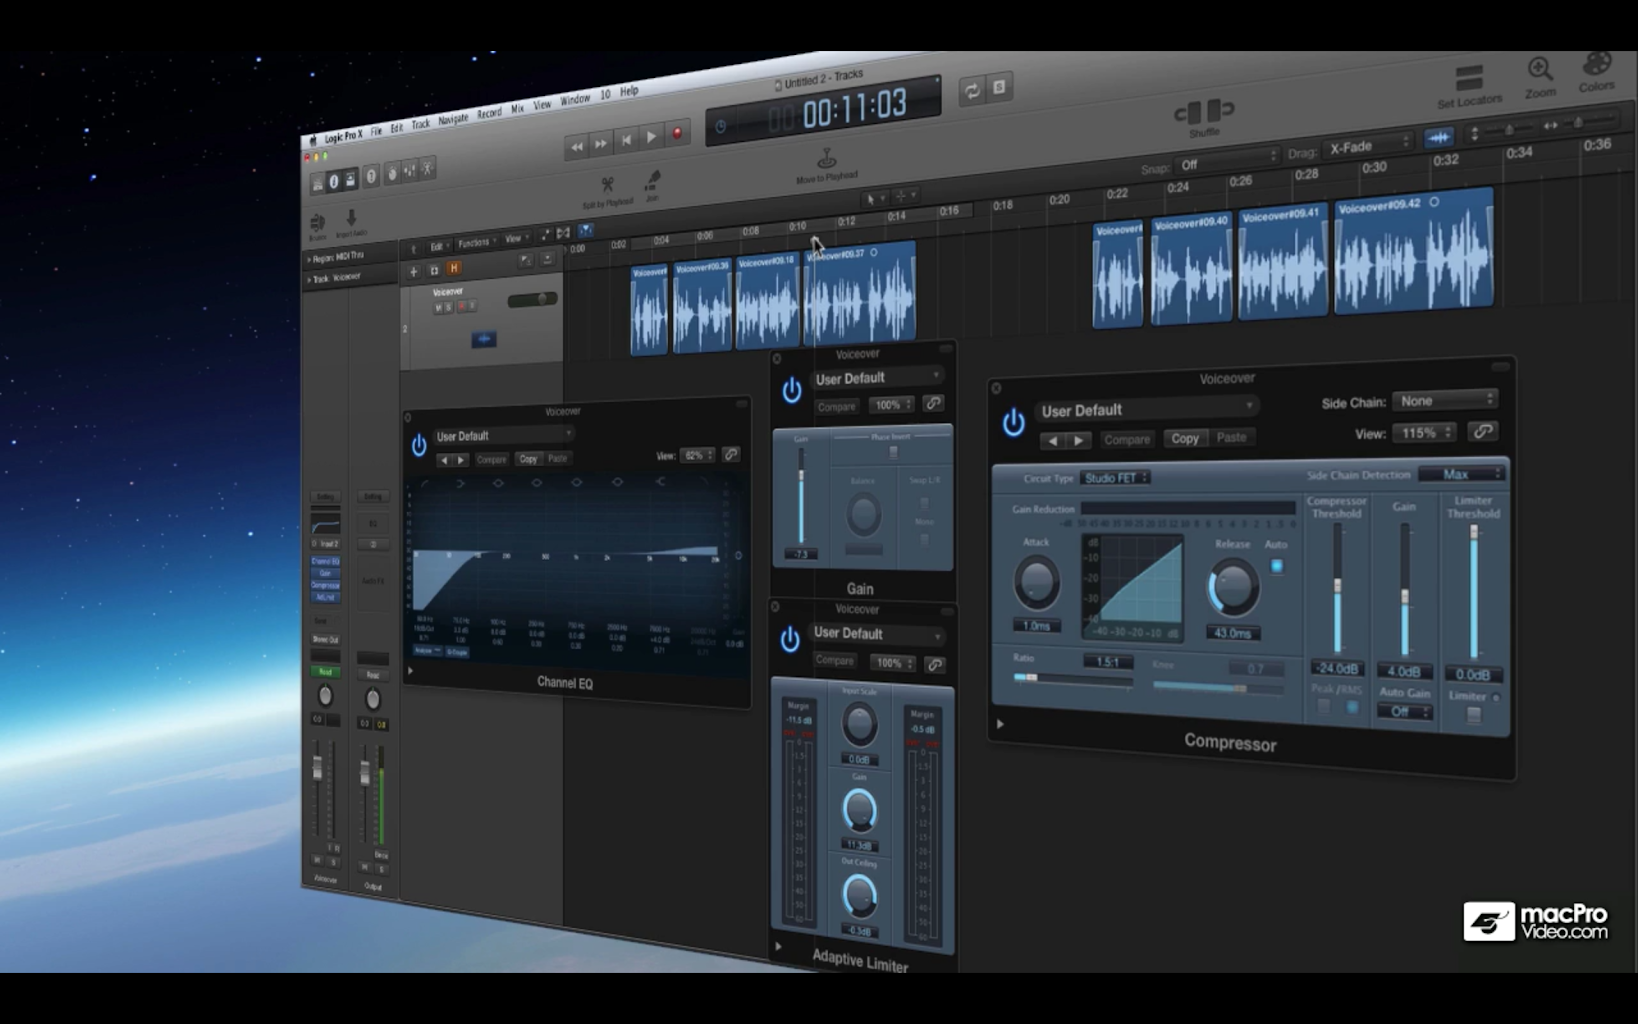Open Side Chain Detection Max dropdown
1638x1024 pixels.
click(1460, 474)
